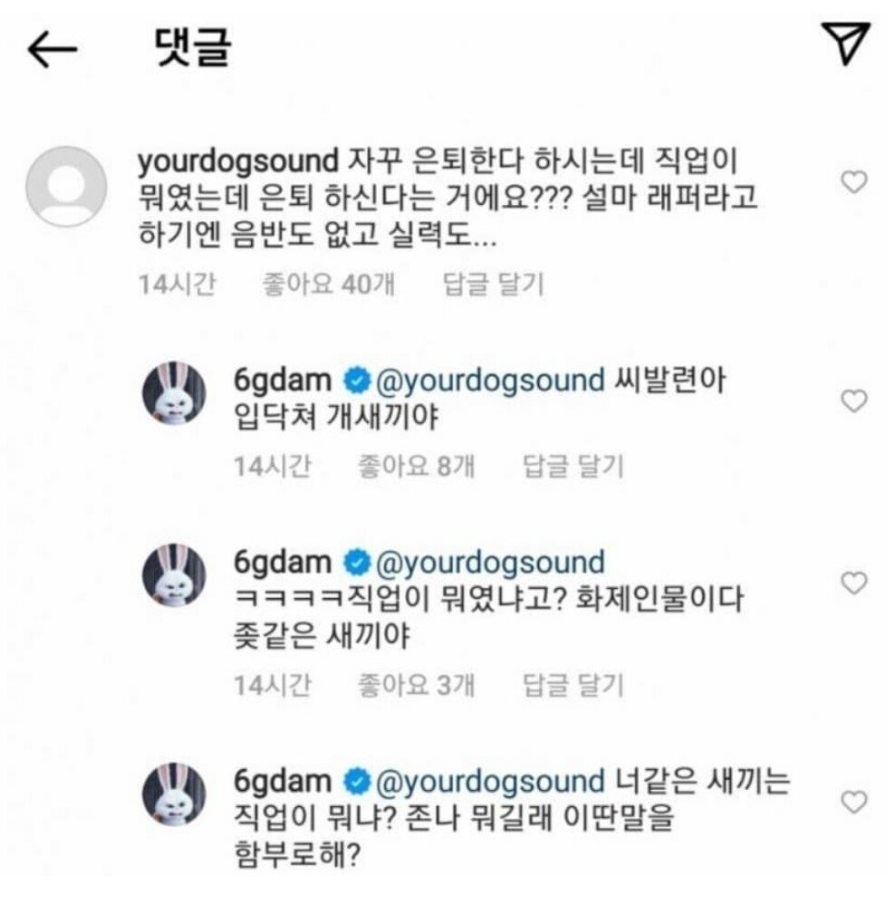Like 6gdam's first reply with heart
888x897 pixels.
[x=854, y=400]
